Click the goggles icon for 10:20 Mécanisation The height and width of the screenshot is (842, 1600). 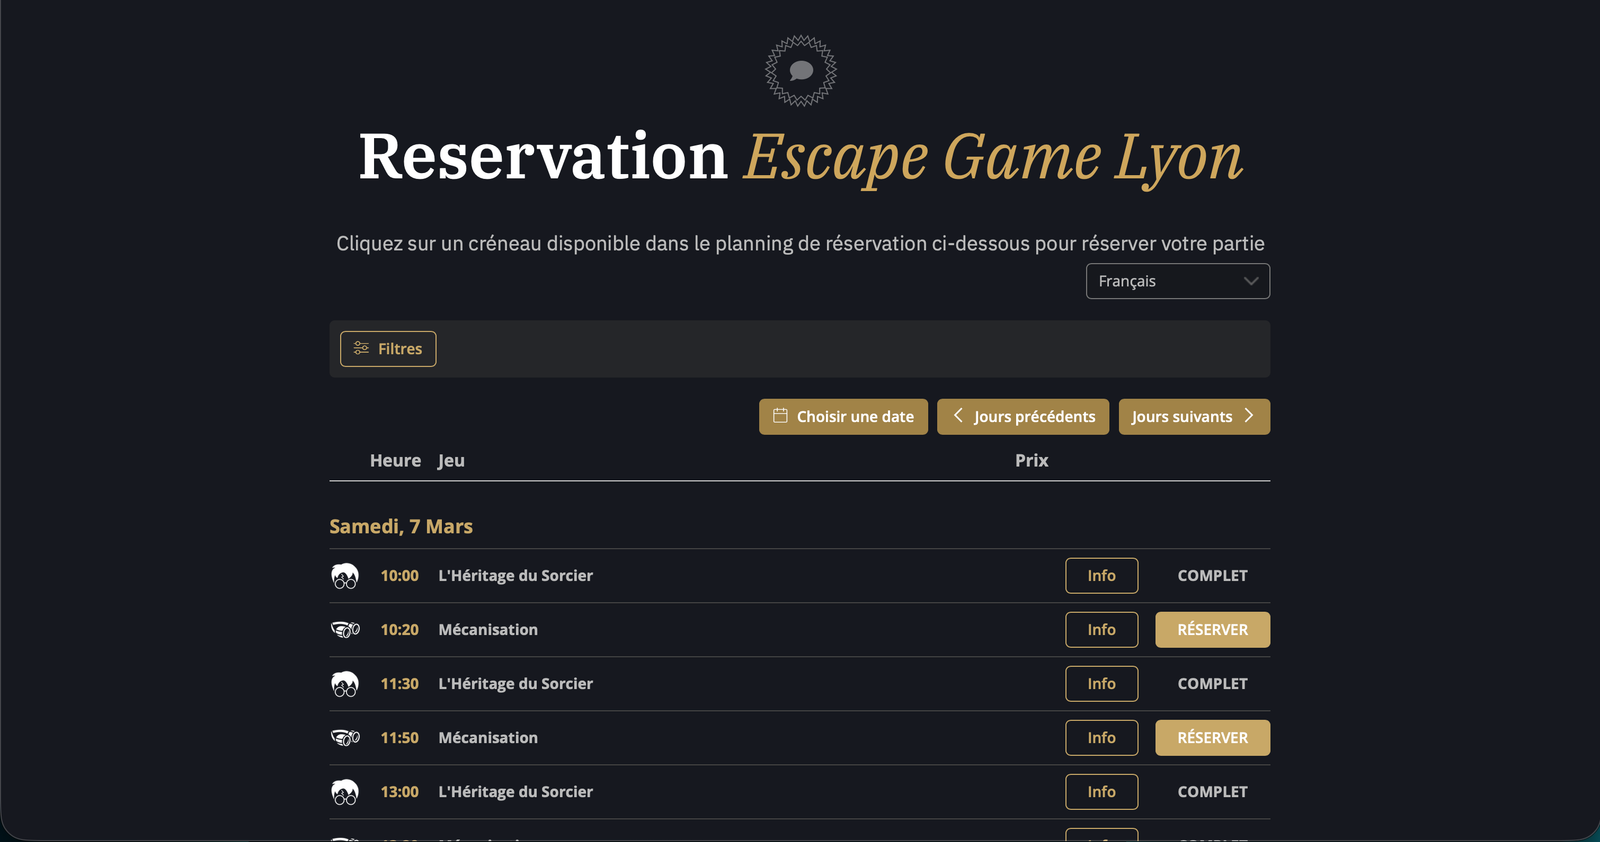coord(345,630)
